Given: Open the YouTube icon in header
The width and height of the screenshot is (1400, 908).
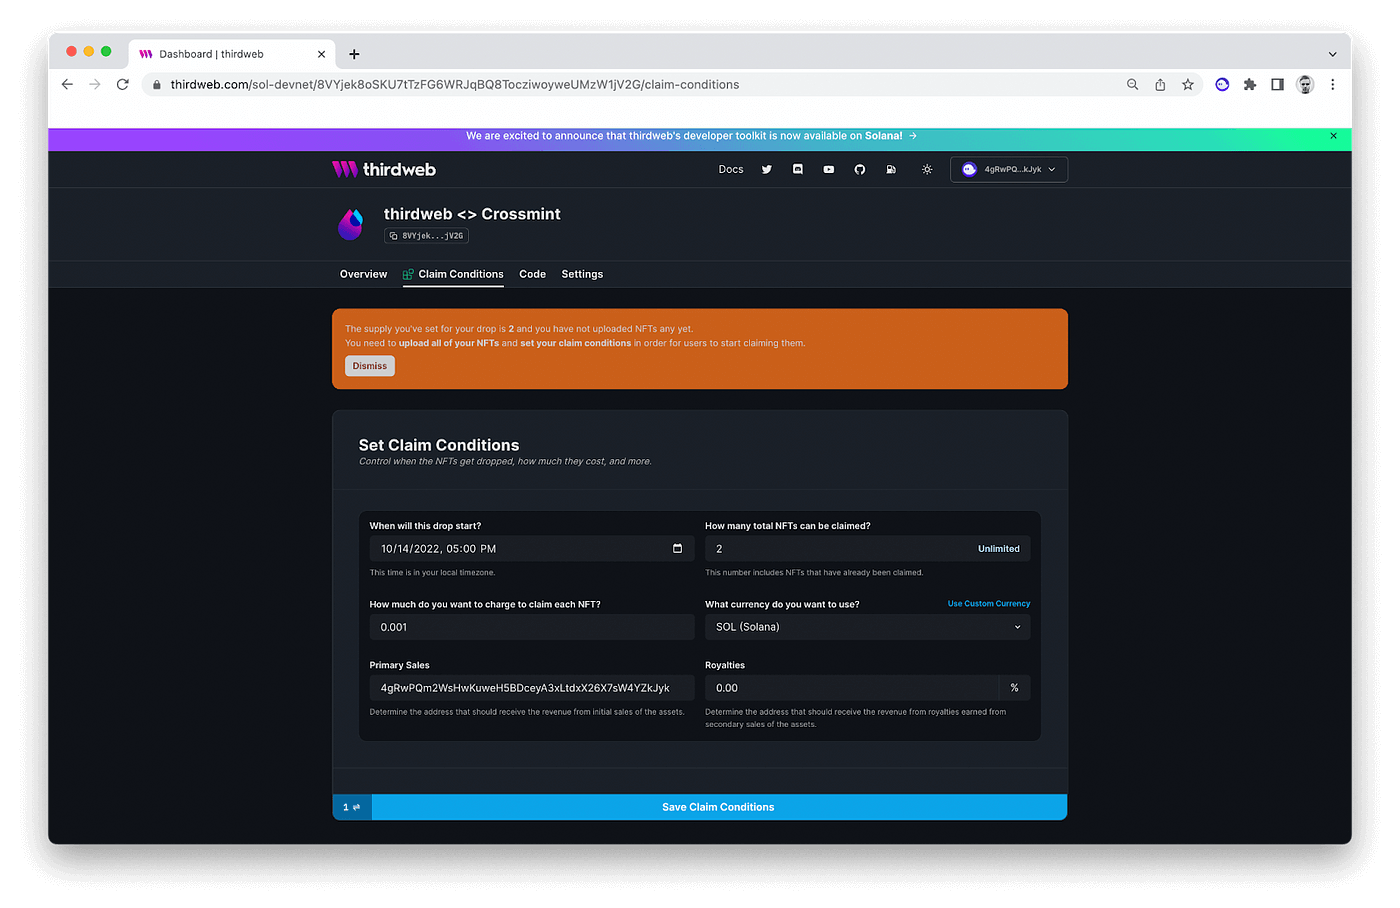Looking at the screenshot, I should click(829, 170).
